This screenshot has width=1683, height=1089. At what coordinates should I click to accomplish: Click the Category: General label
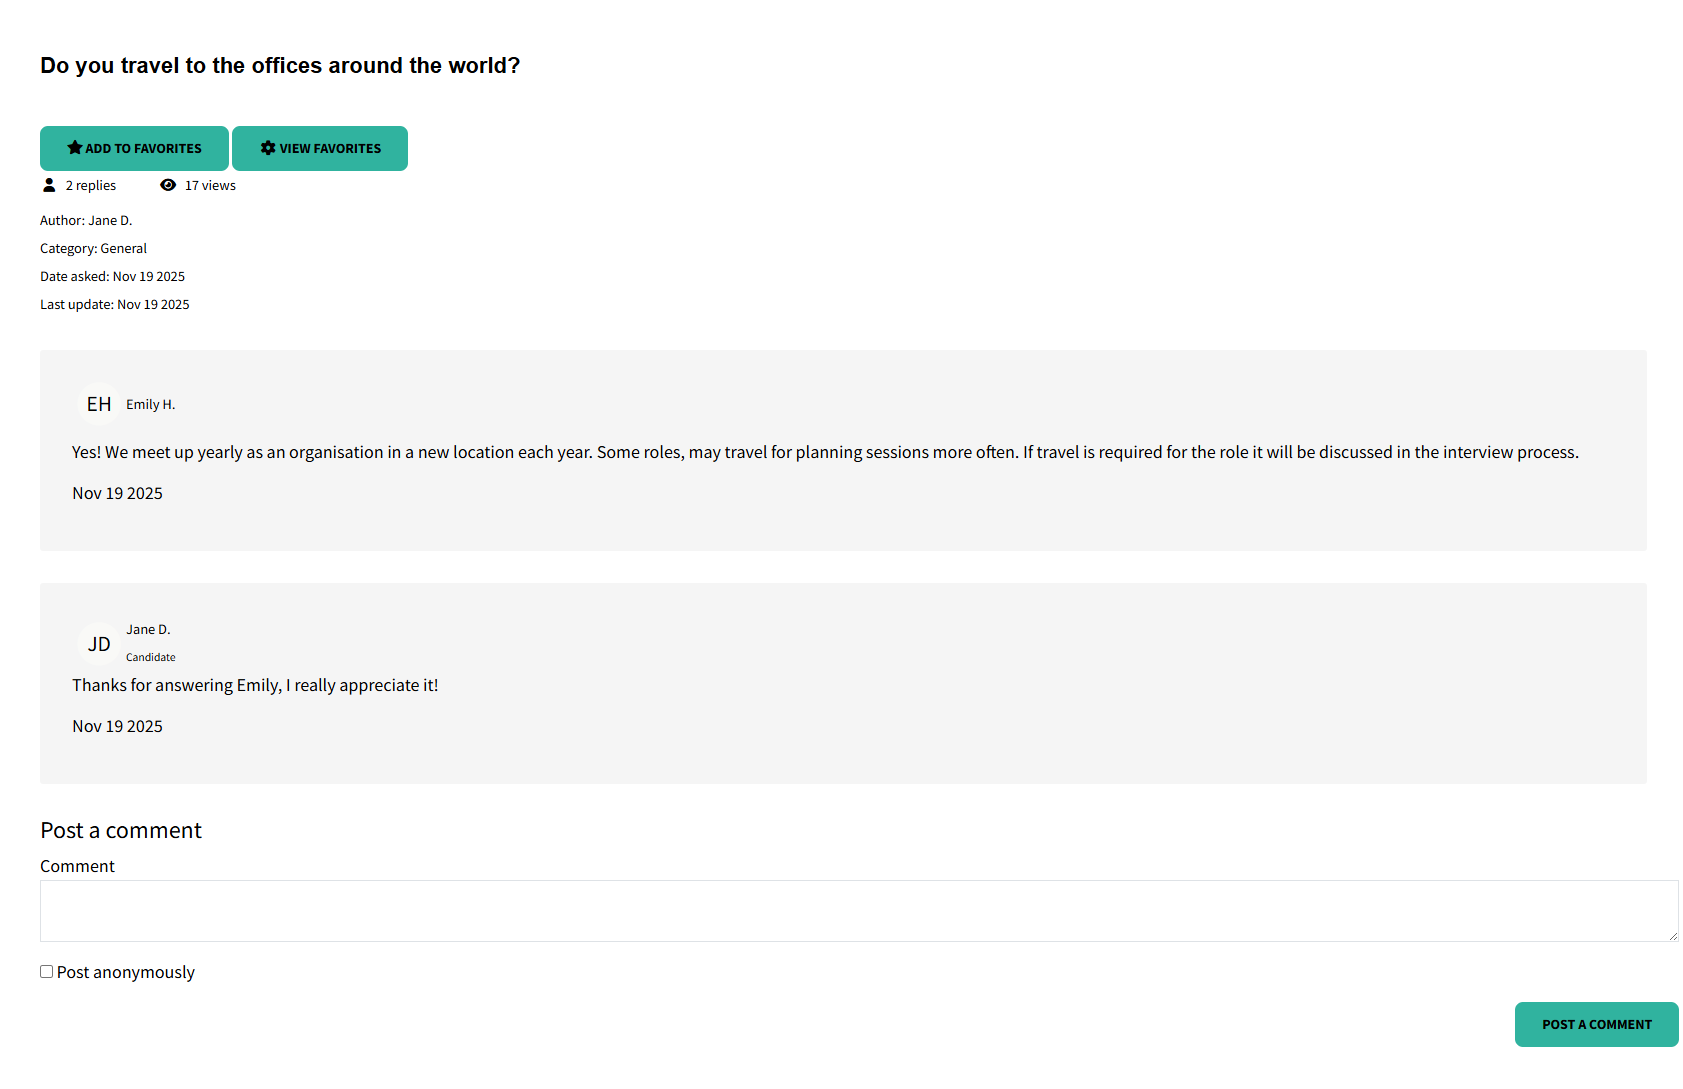click(x=93, y=248)
